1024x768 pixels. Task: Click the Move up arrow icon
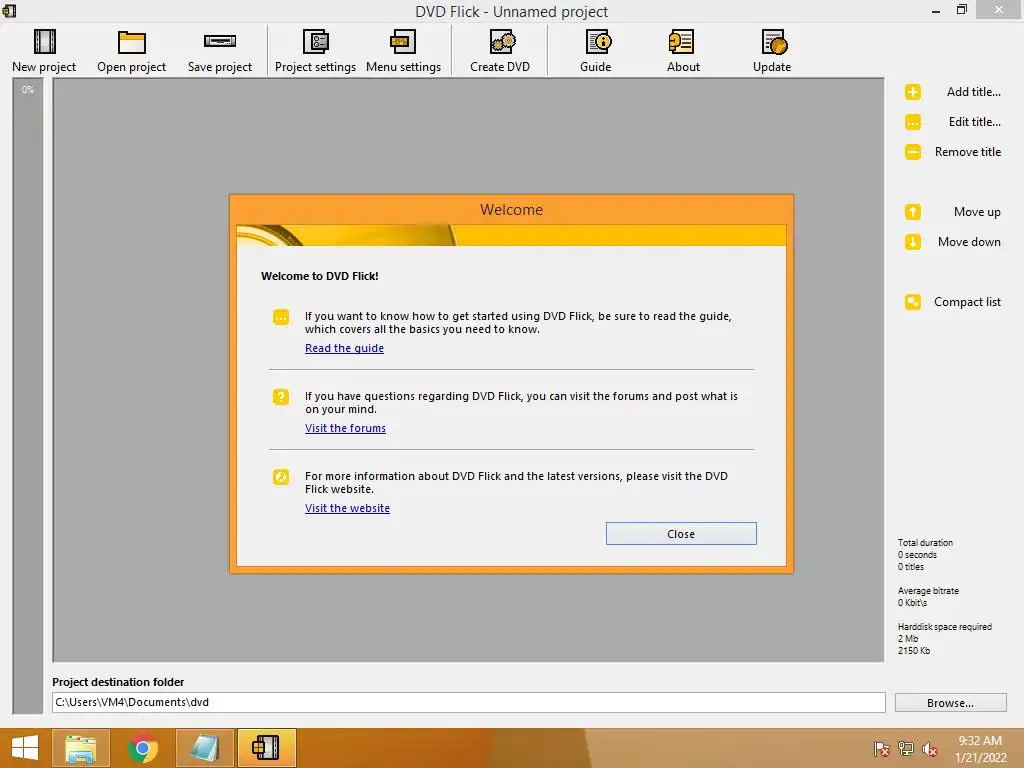[x=913, y=212]
